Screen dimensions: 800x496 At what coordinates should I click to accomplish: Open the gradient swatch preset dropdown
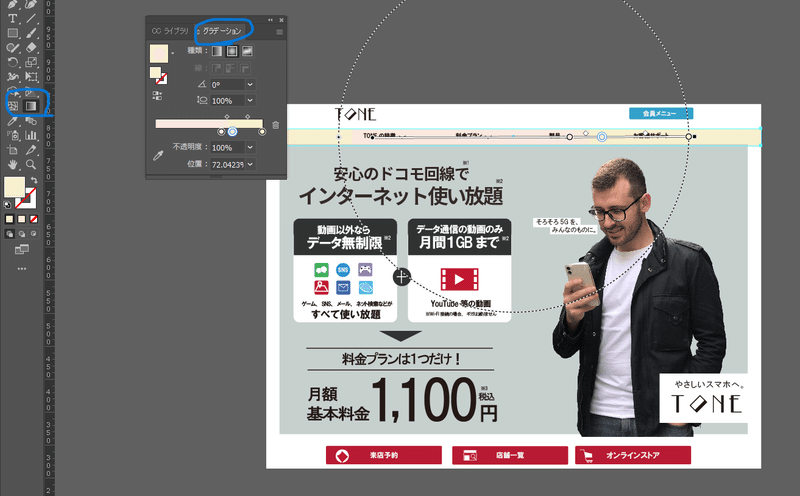coord(172,53)
